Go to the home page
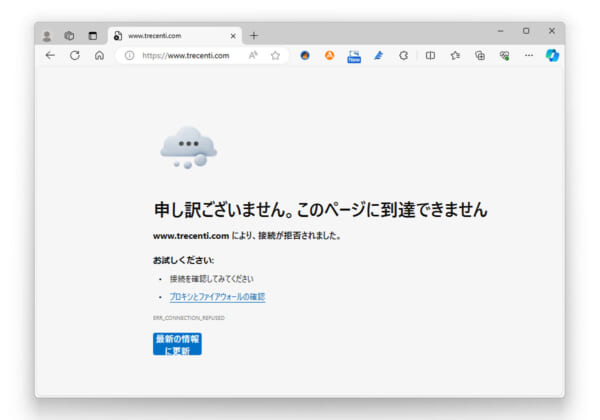 pyautogui.click(x=99, y=56)
